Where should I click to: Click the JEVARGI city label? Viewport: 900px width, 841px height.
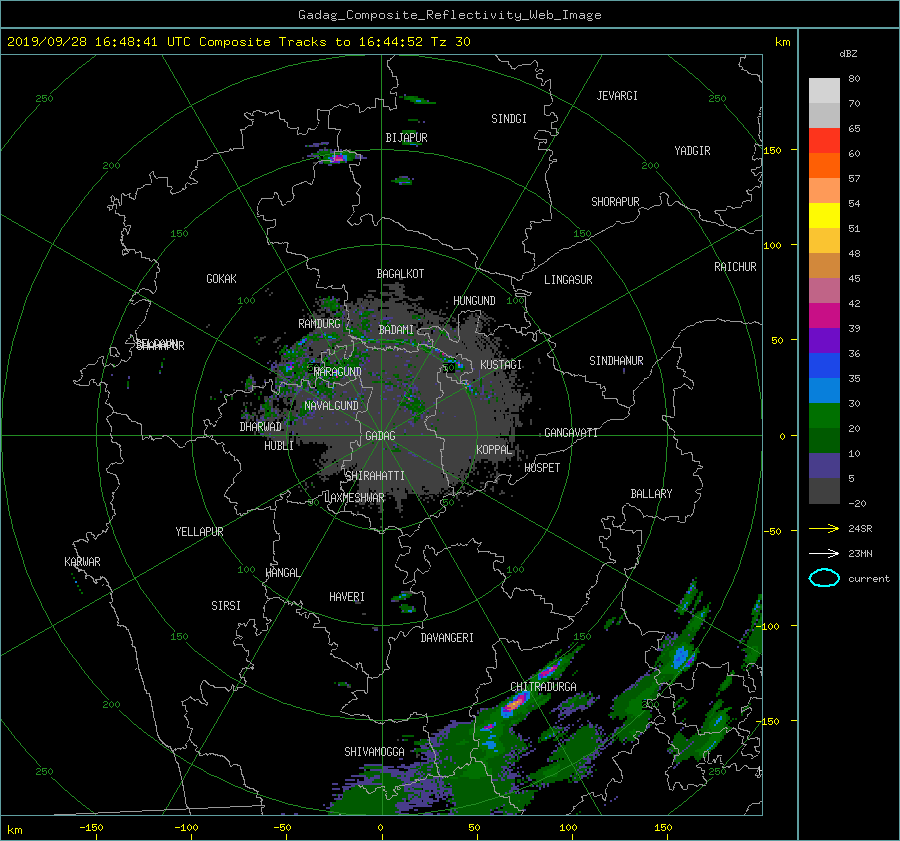pos(617,96)
